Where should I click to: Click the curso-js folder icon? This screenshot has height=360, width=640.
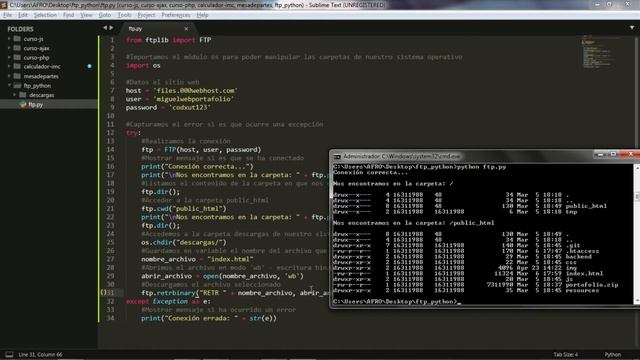coord(17,39)
